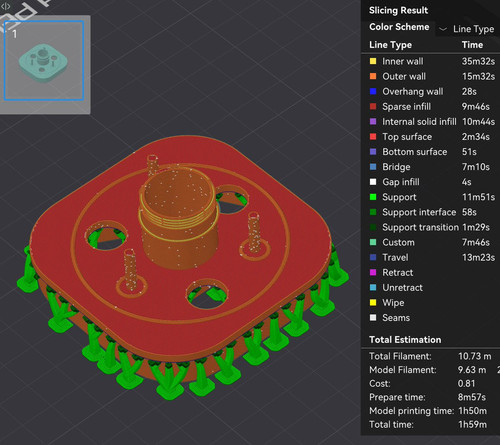Screen dimensions: 500x445
Task: Click the Seams label
Action: [396, 318]
